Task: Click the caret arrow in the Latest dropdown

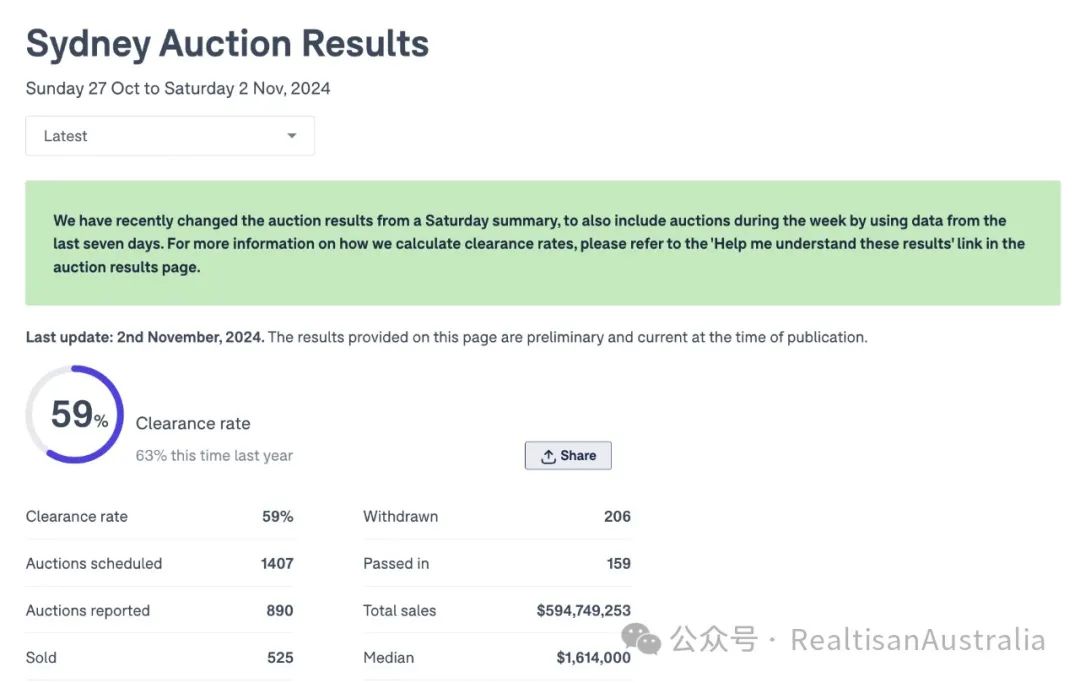Action: (292, 136)
